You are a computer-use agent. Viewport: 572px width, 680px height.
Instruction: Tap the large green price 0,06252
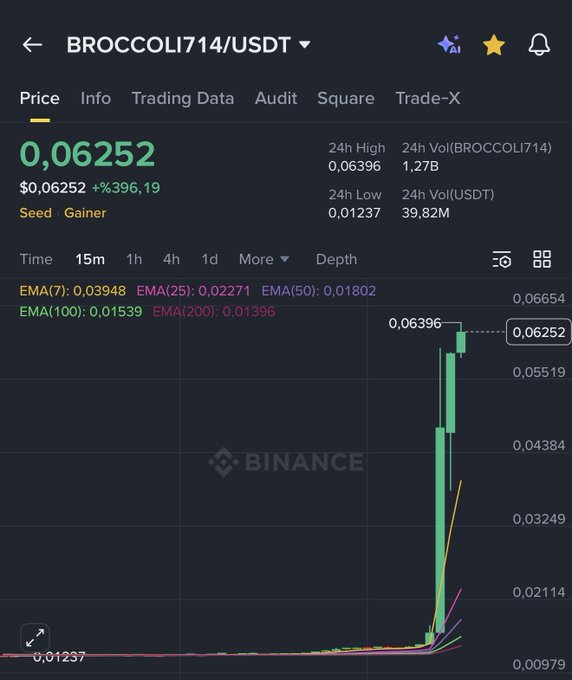pyautogui.click(x=87, y=154)
